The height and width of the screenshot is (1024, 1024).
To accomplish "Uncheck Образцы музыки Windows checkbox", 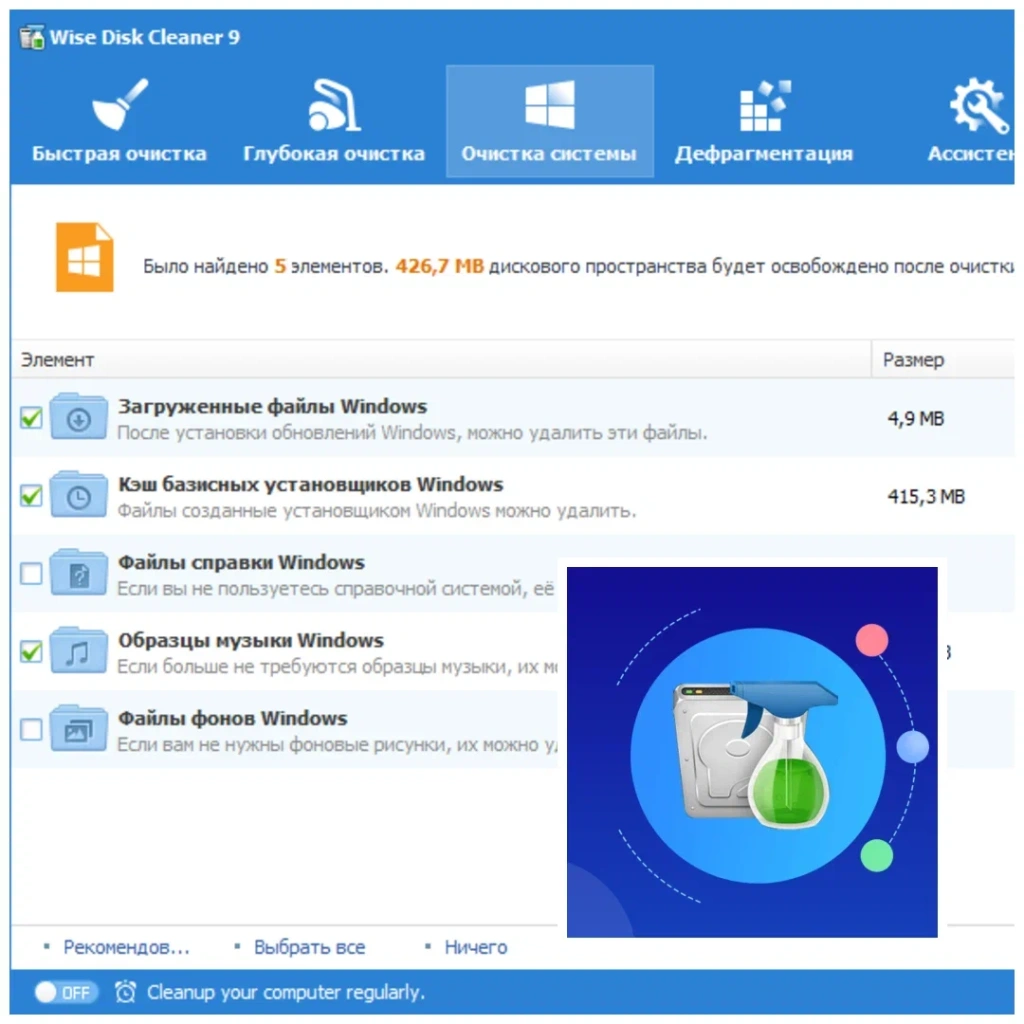I will click(31, 651).
